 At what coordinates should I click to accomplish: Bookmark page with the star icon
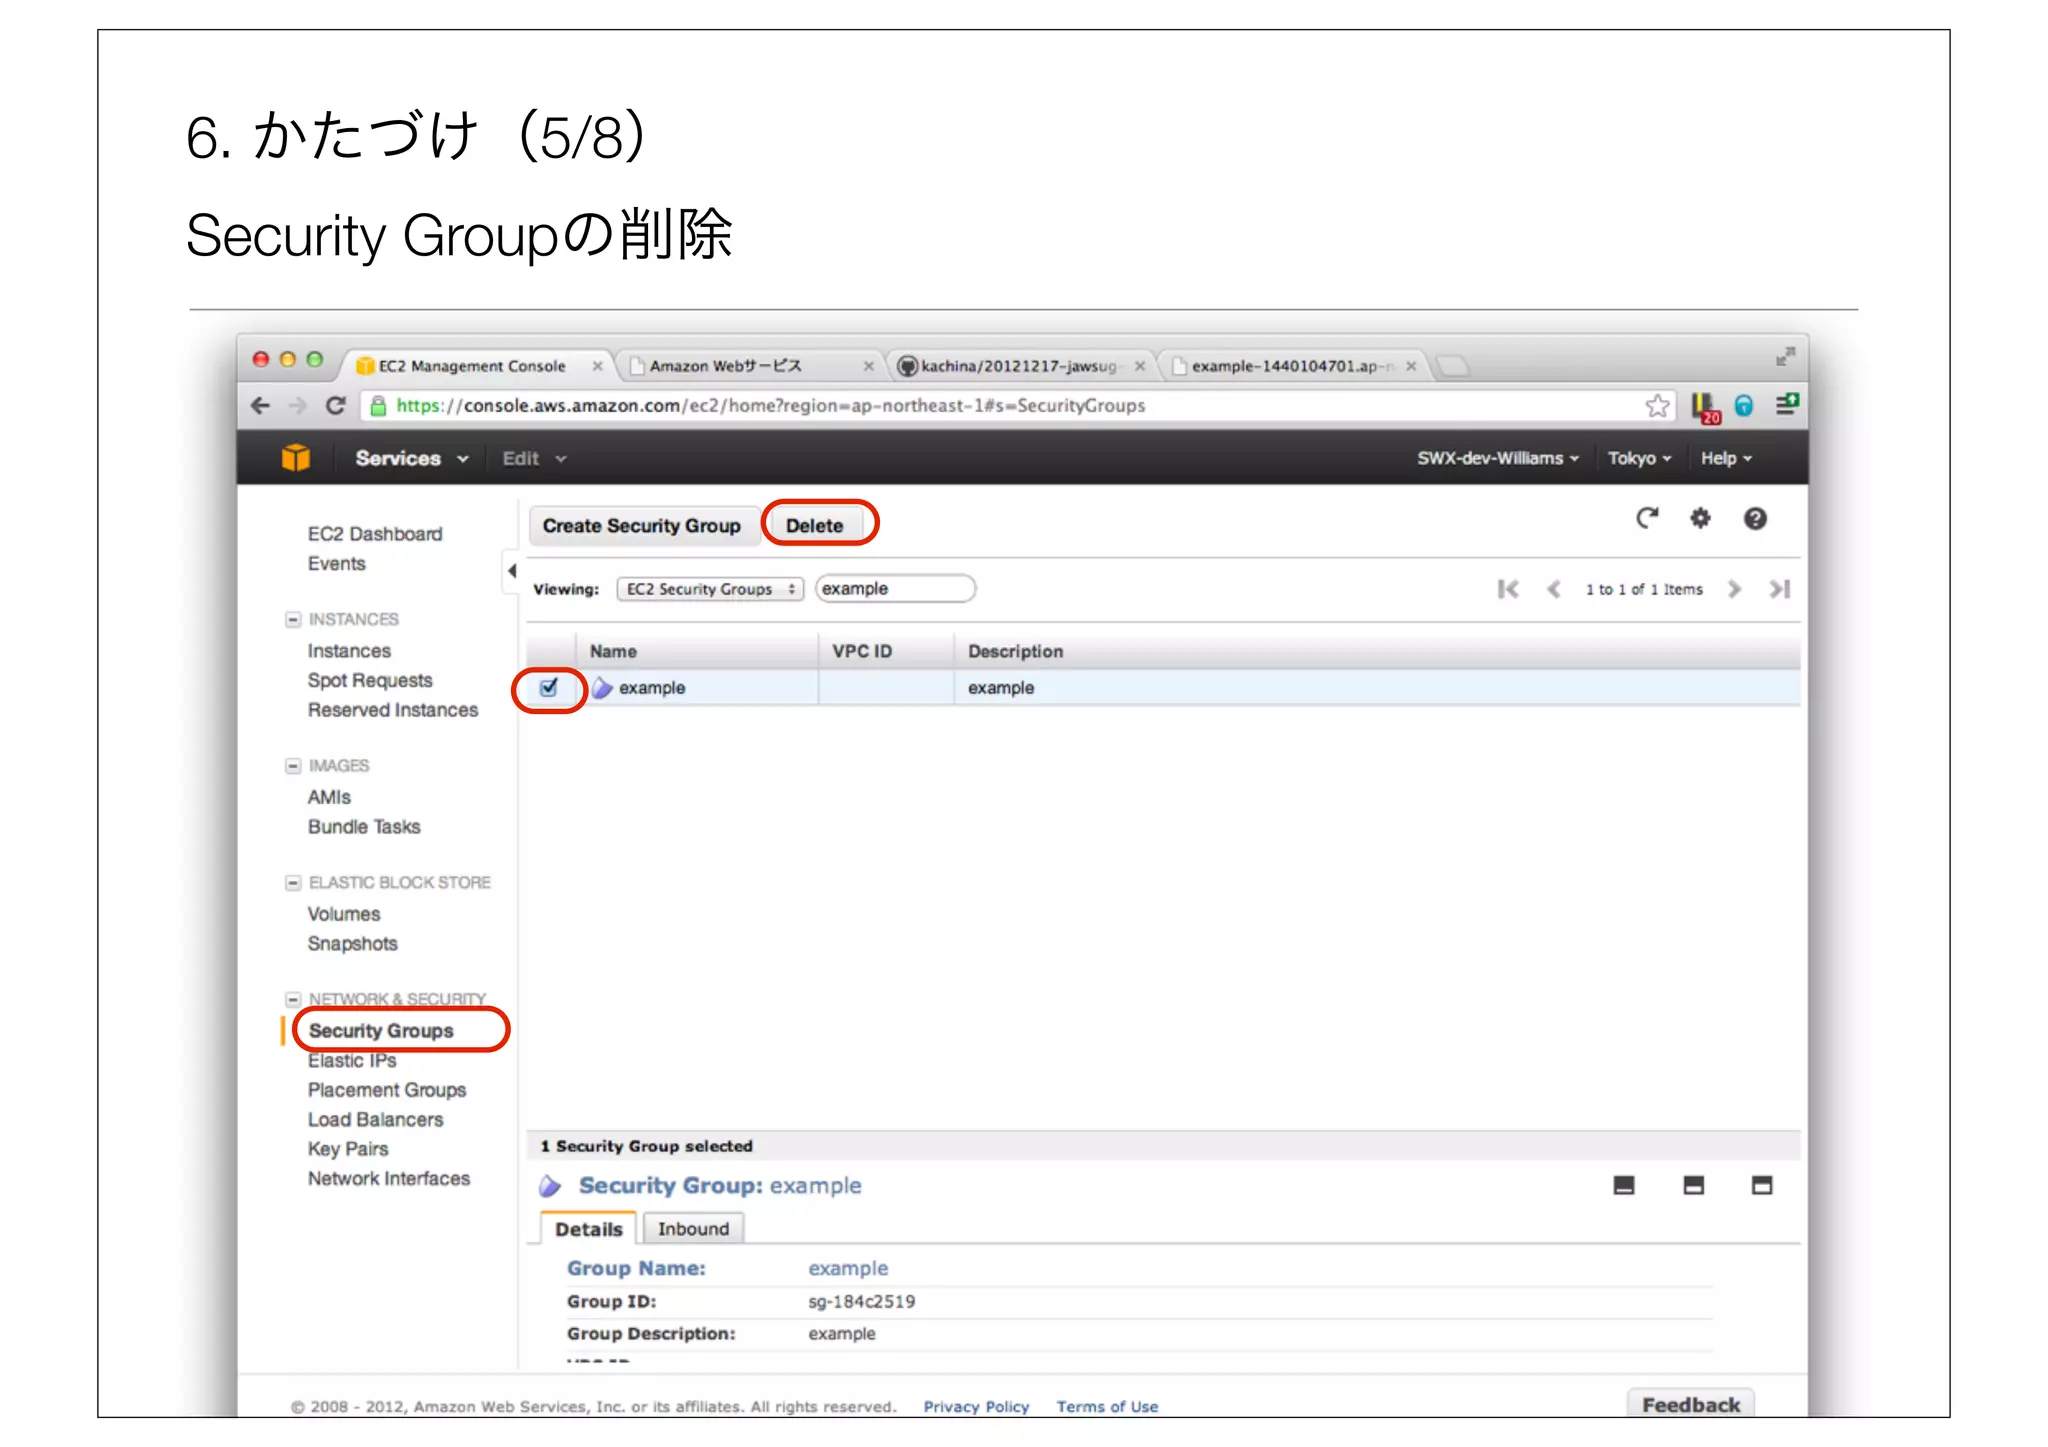coord(1657,405)
